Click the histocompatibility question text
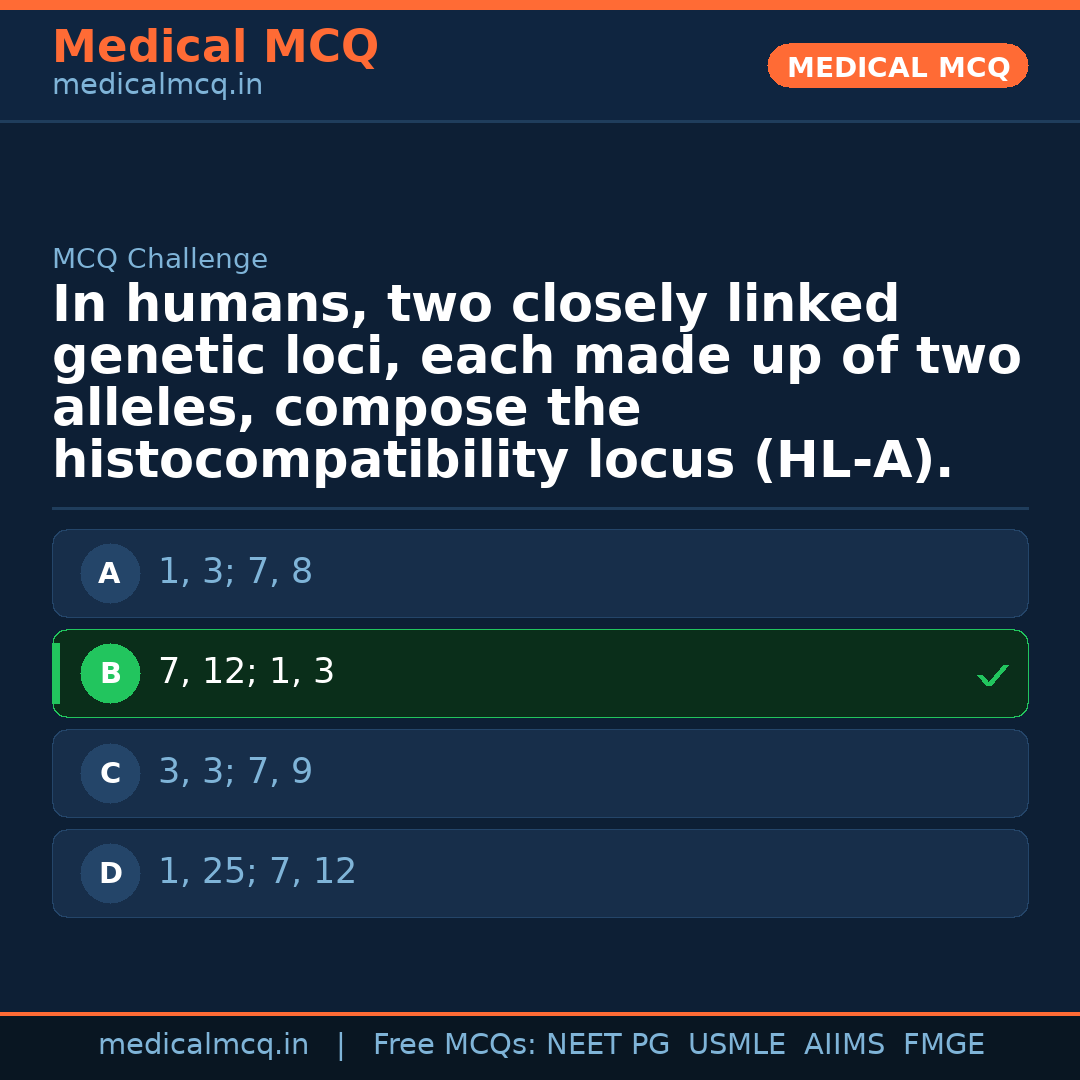Screen dimensions: 1080x1080 [536, 384]
